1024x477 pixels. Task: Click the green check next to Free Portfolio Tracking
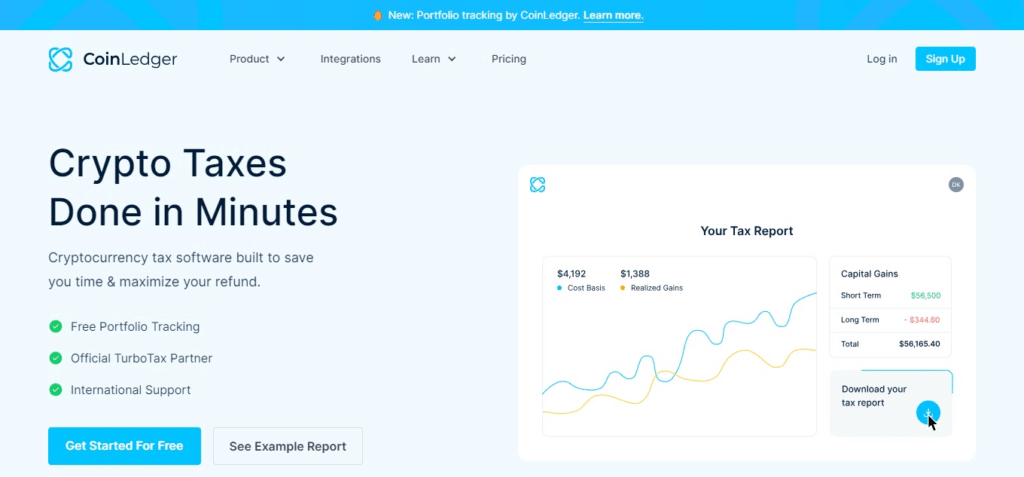coord(55,326)
